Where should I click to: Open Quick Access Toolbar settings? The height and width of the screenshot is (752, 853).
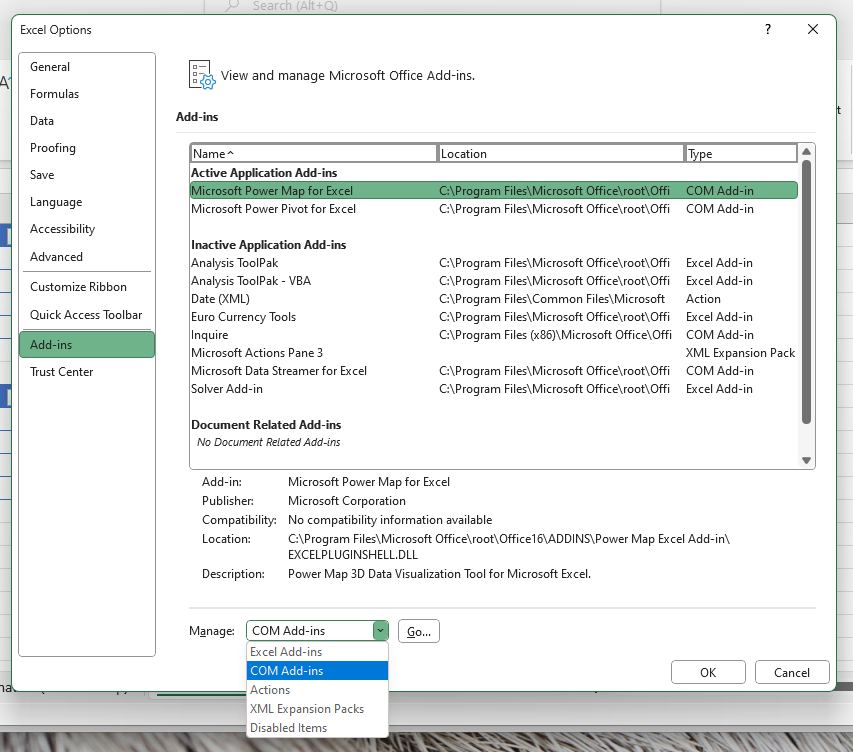tap(86, 315)
